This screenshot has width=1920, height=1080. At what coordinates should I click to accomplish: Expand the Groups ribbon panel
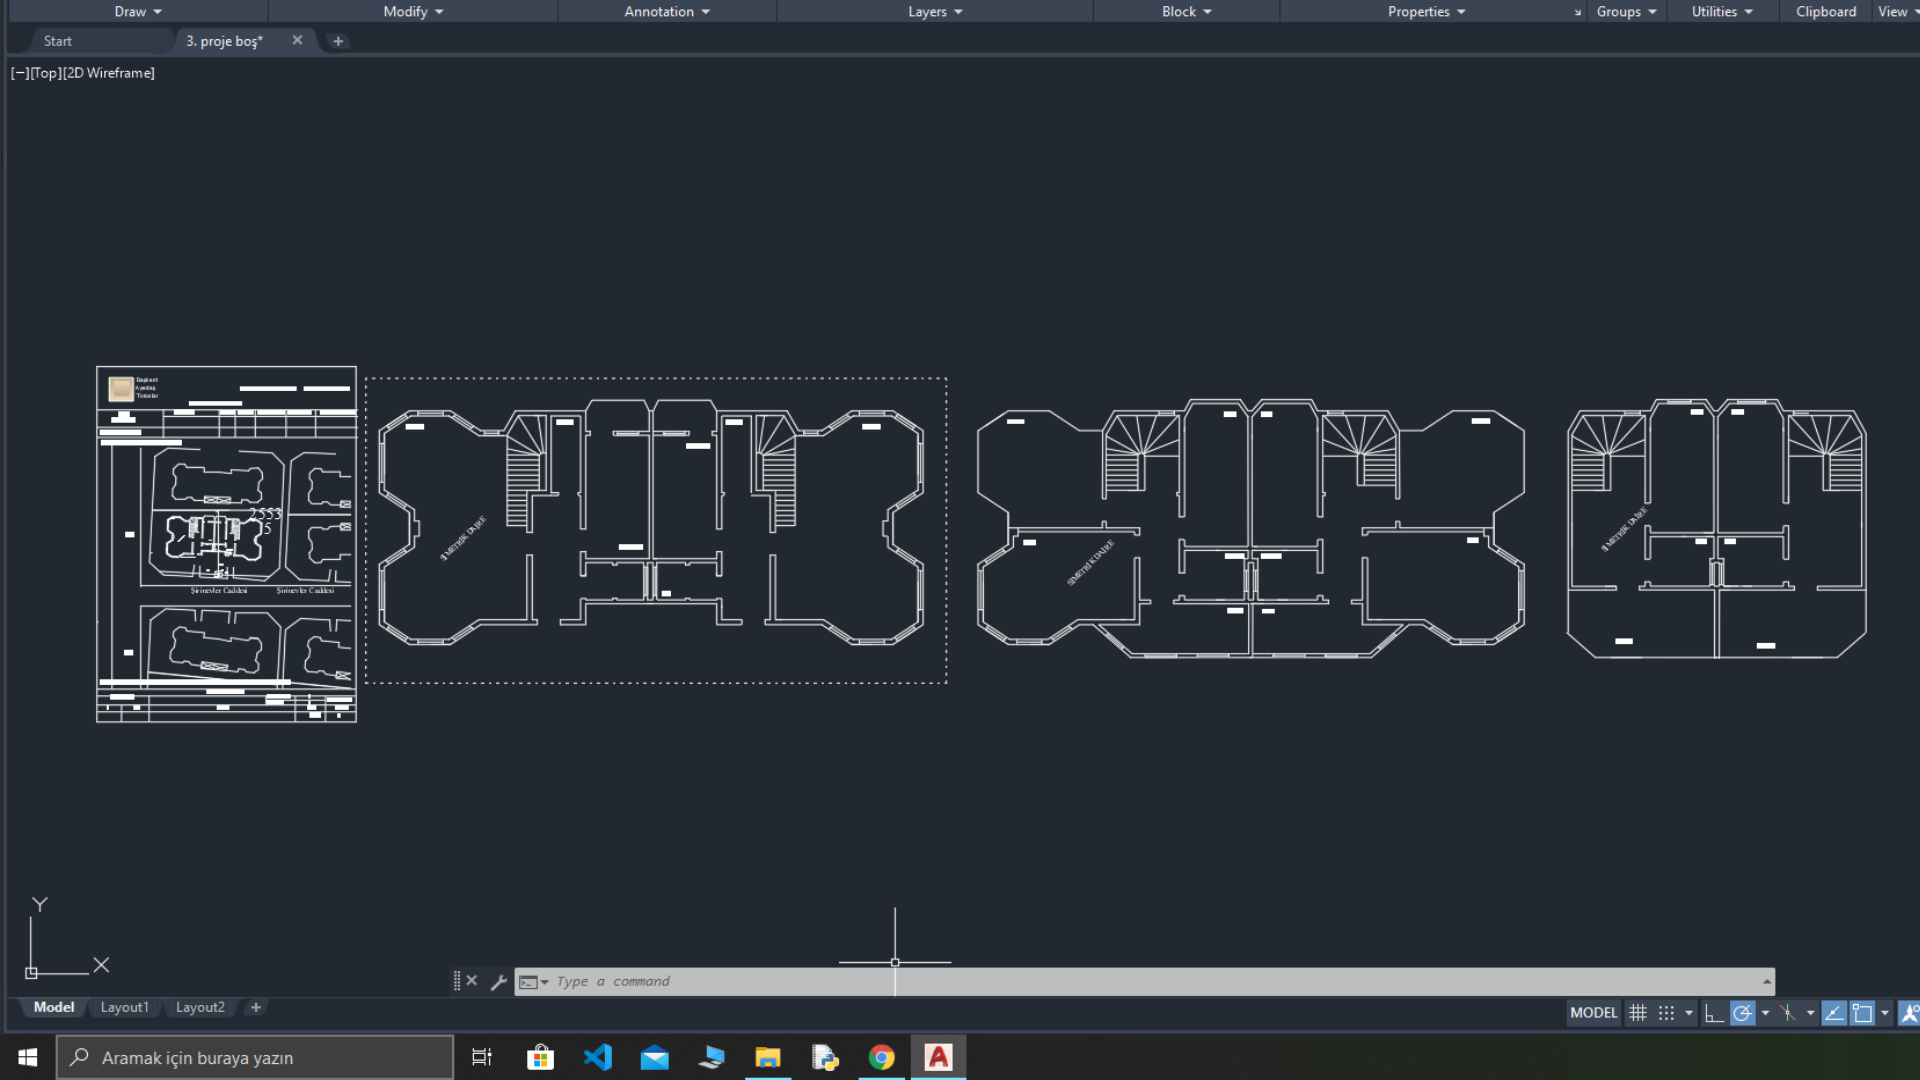coord(1626,11)
